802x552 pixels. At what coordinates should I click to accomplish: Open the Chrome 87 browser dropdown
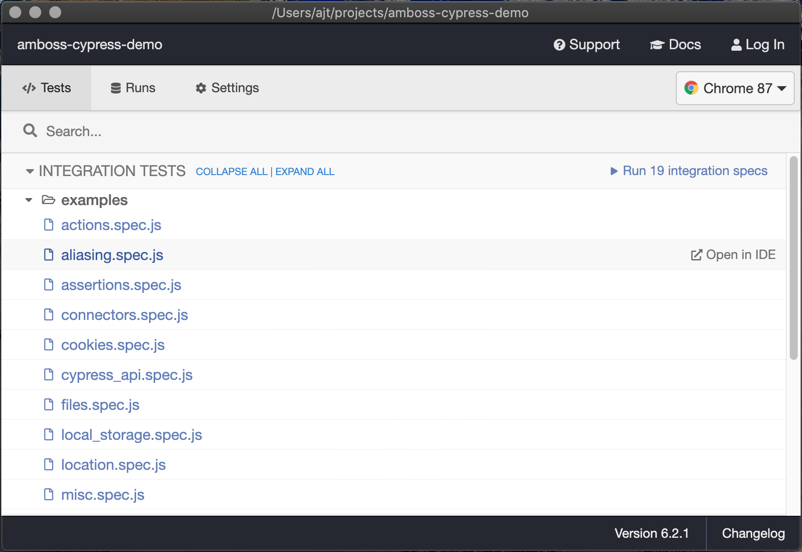[x=735, y=88]
